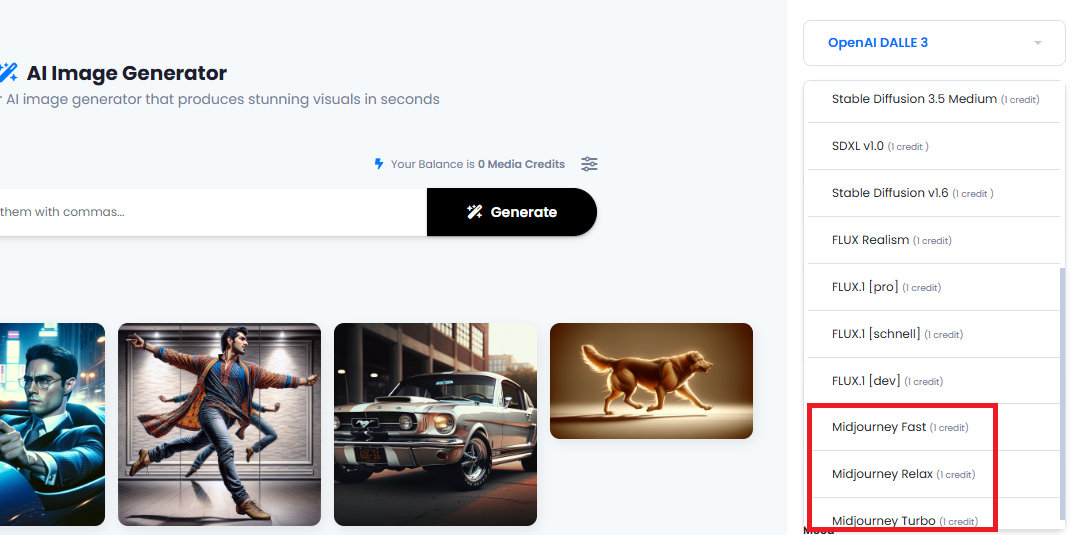Viewport: 1075px width, 535px height.
Task: Focus the prompt keywords input field
Action: click(x=213, y=212)
